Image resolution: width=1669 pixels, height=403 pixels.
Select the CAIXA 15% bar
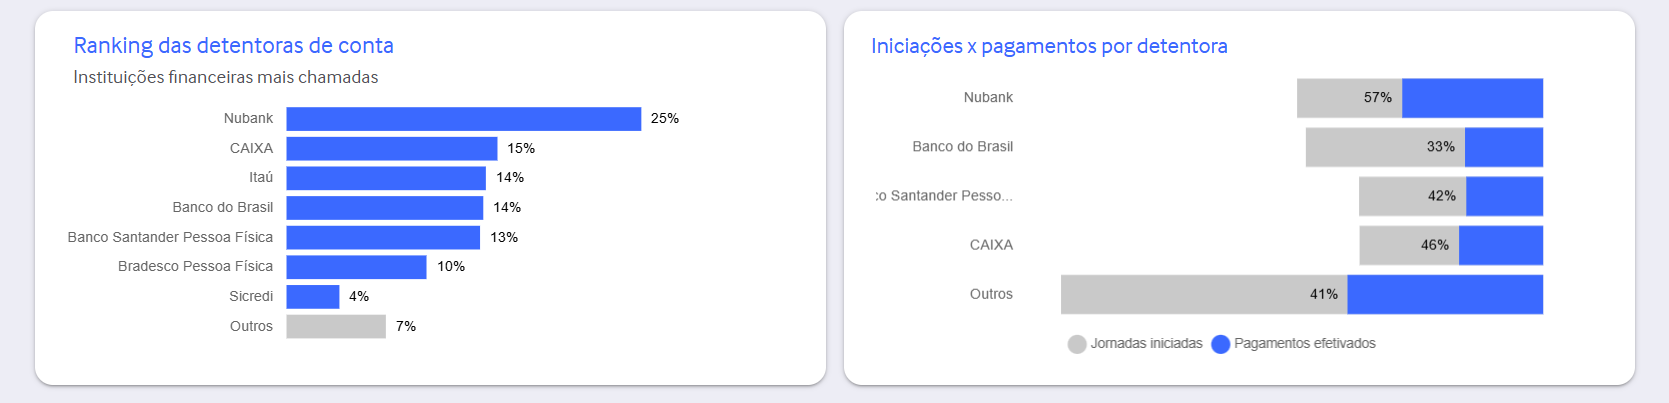(x=391, y=149)
